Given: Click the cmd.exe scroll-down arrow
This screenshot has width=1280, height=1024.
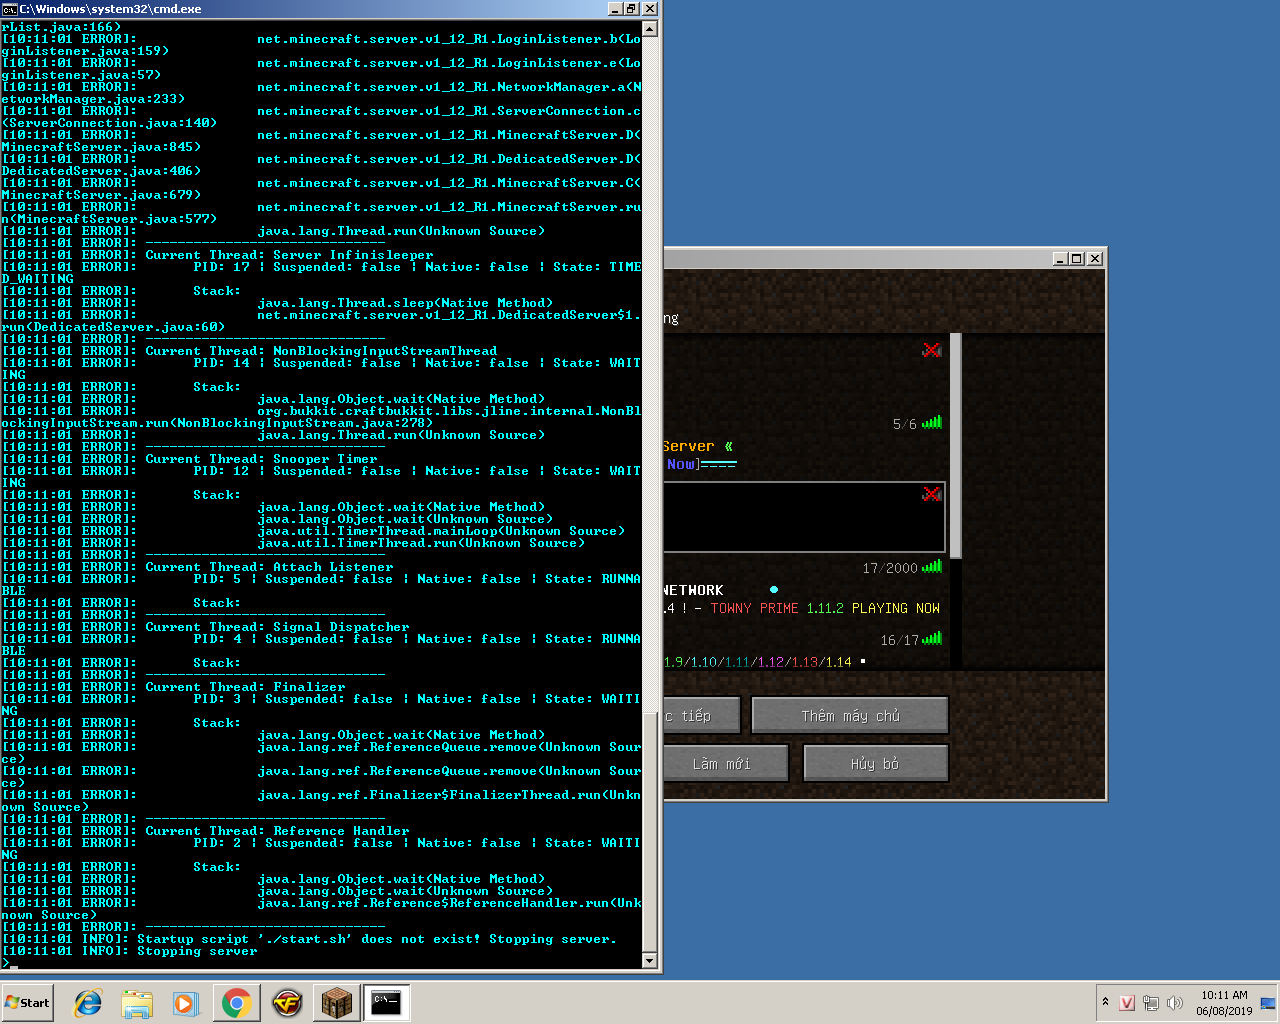Looking at the screenshot, I should [x=650, y=961].
